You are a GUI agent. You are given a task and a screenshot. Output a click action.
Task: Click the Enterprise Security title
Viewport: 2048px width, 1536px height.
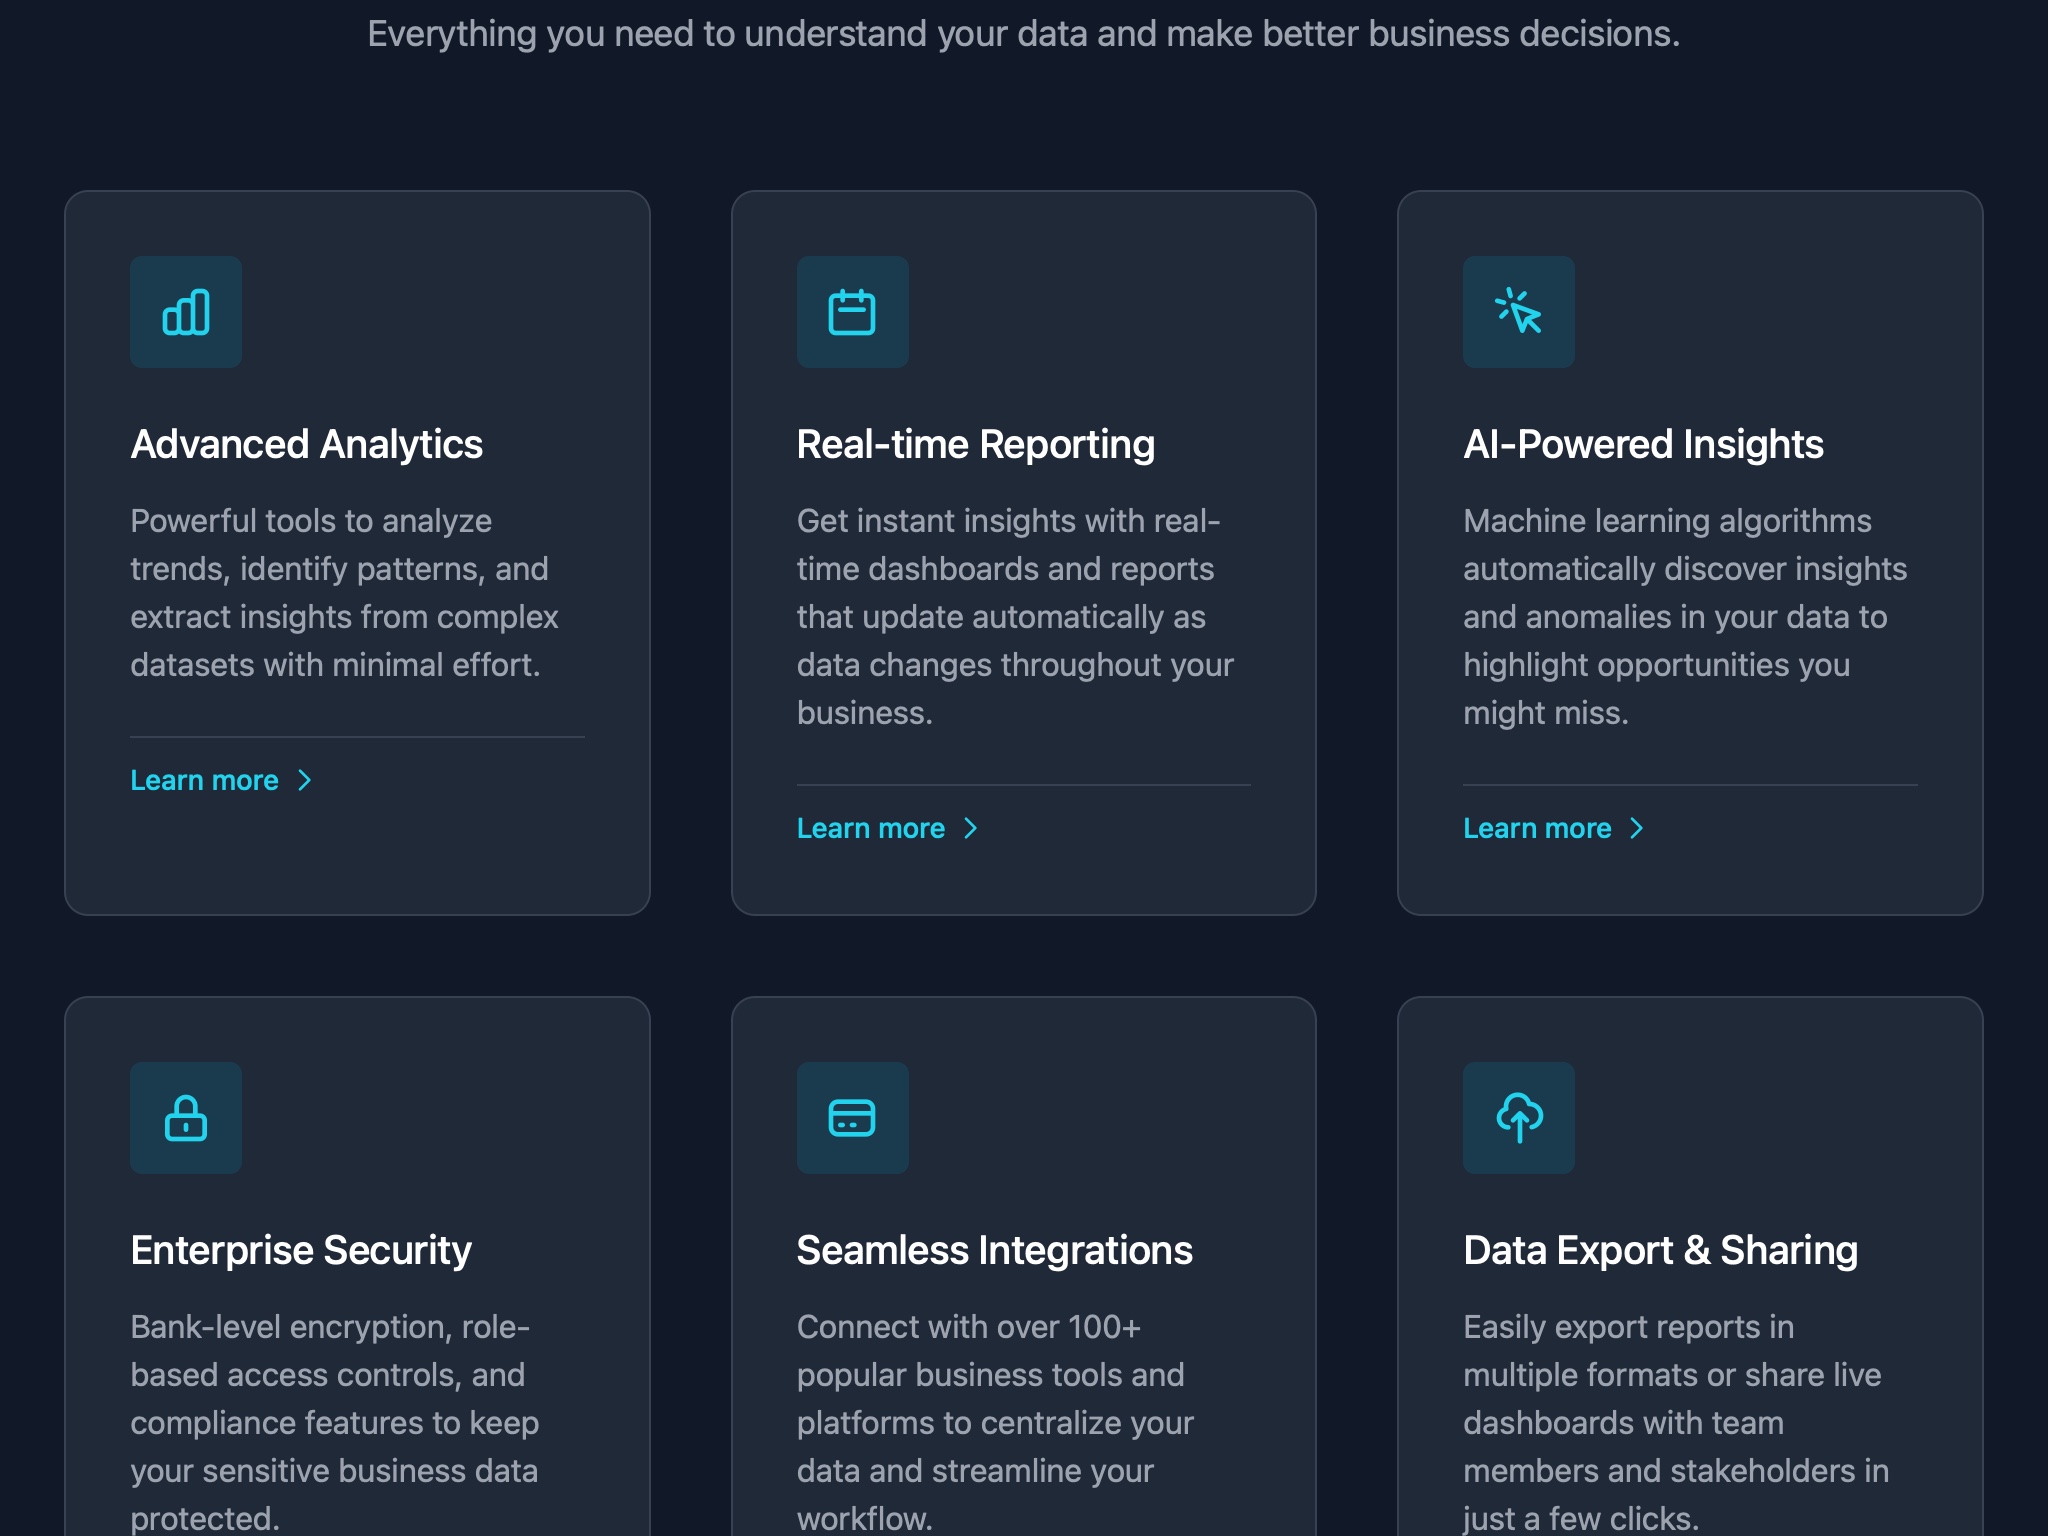(x=300, y=1249)
